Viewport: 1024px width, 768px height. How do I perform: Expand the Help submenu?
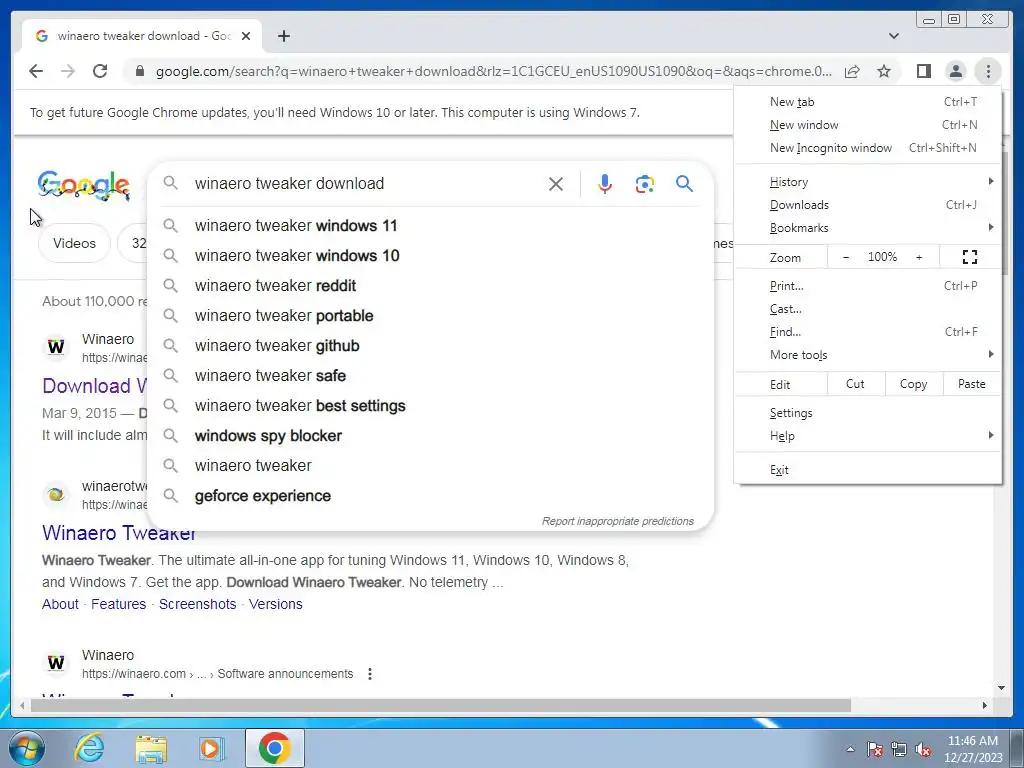[x=868, y=436]
